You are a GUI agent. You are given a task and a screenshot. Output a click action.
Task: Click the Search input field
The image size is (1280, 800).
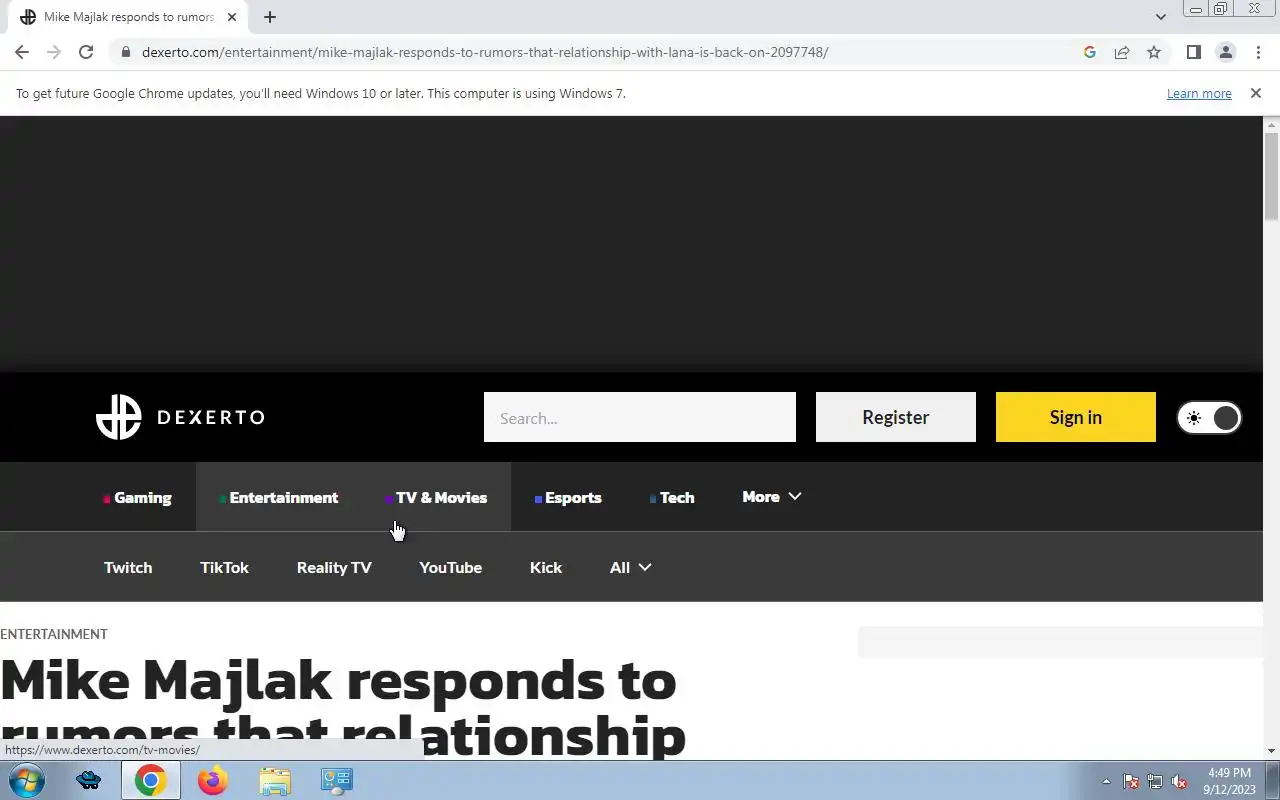click(x=640, y=417)
